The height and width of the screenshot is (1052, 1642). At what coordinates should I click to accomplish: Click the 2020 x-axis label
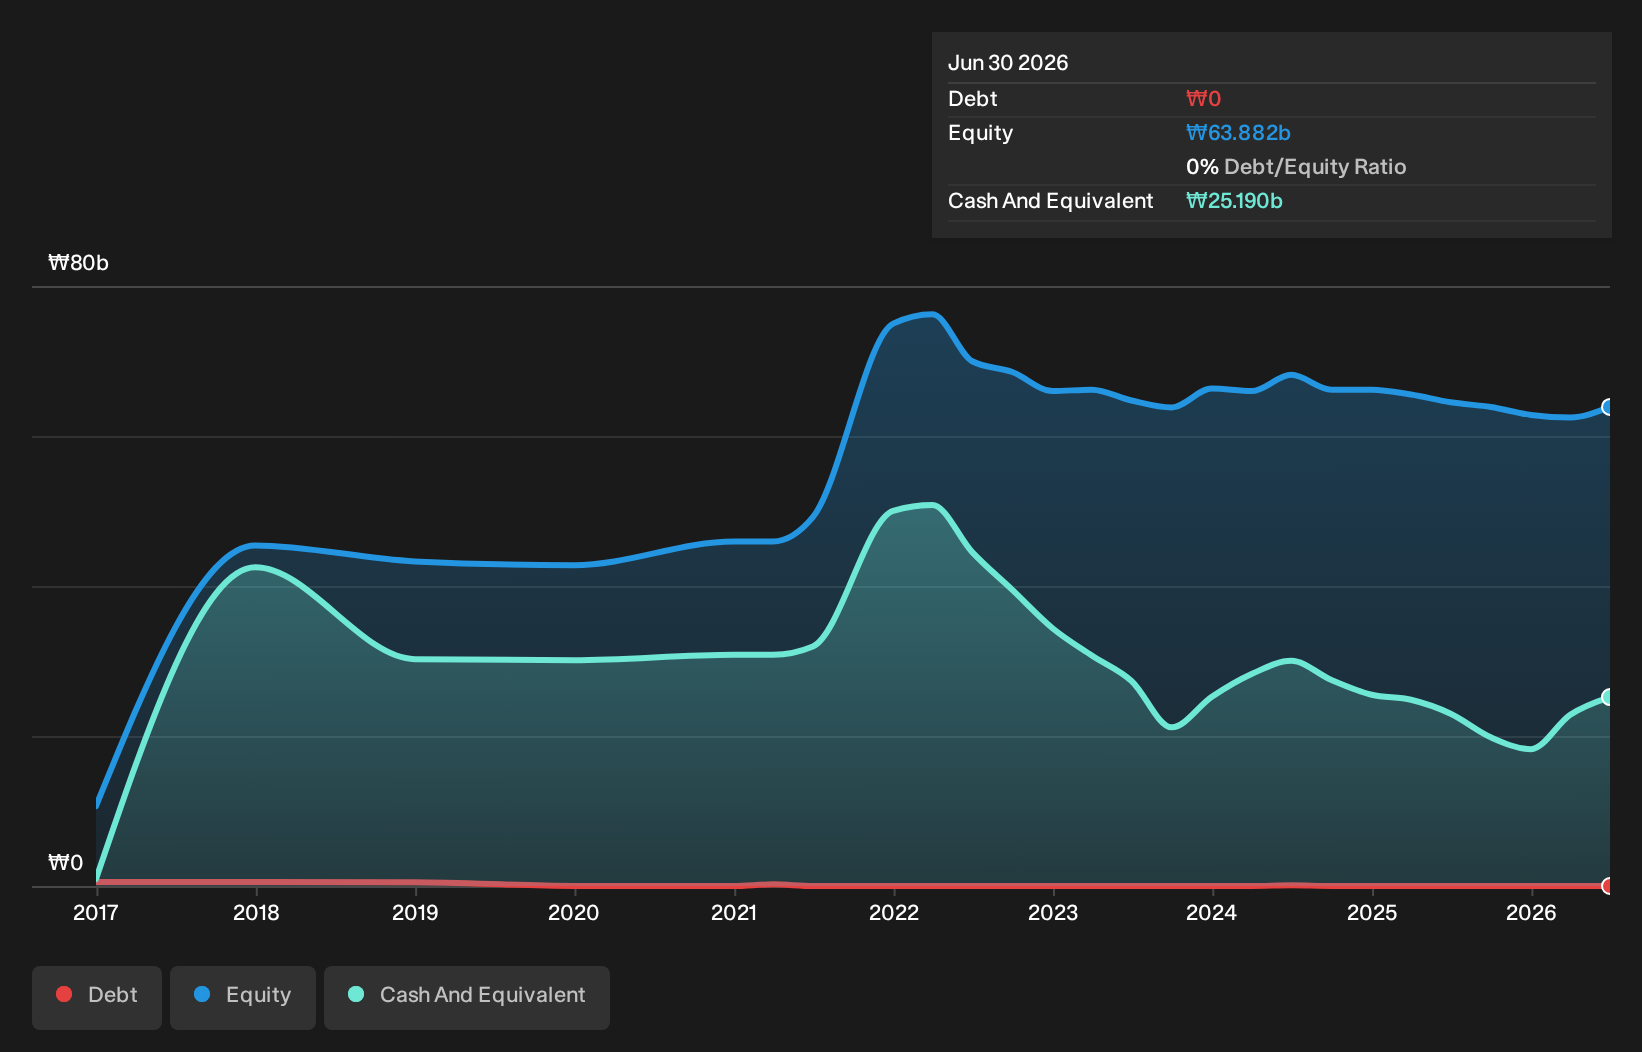pyautogui.click(x=574, y=912)
